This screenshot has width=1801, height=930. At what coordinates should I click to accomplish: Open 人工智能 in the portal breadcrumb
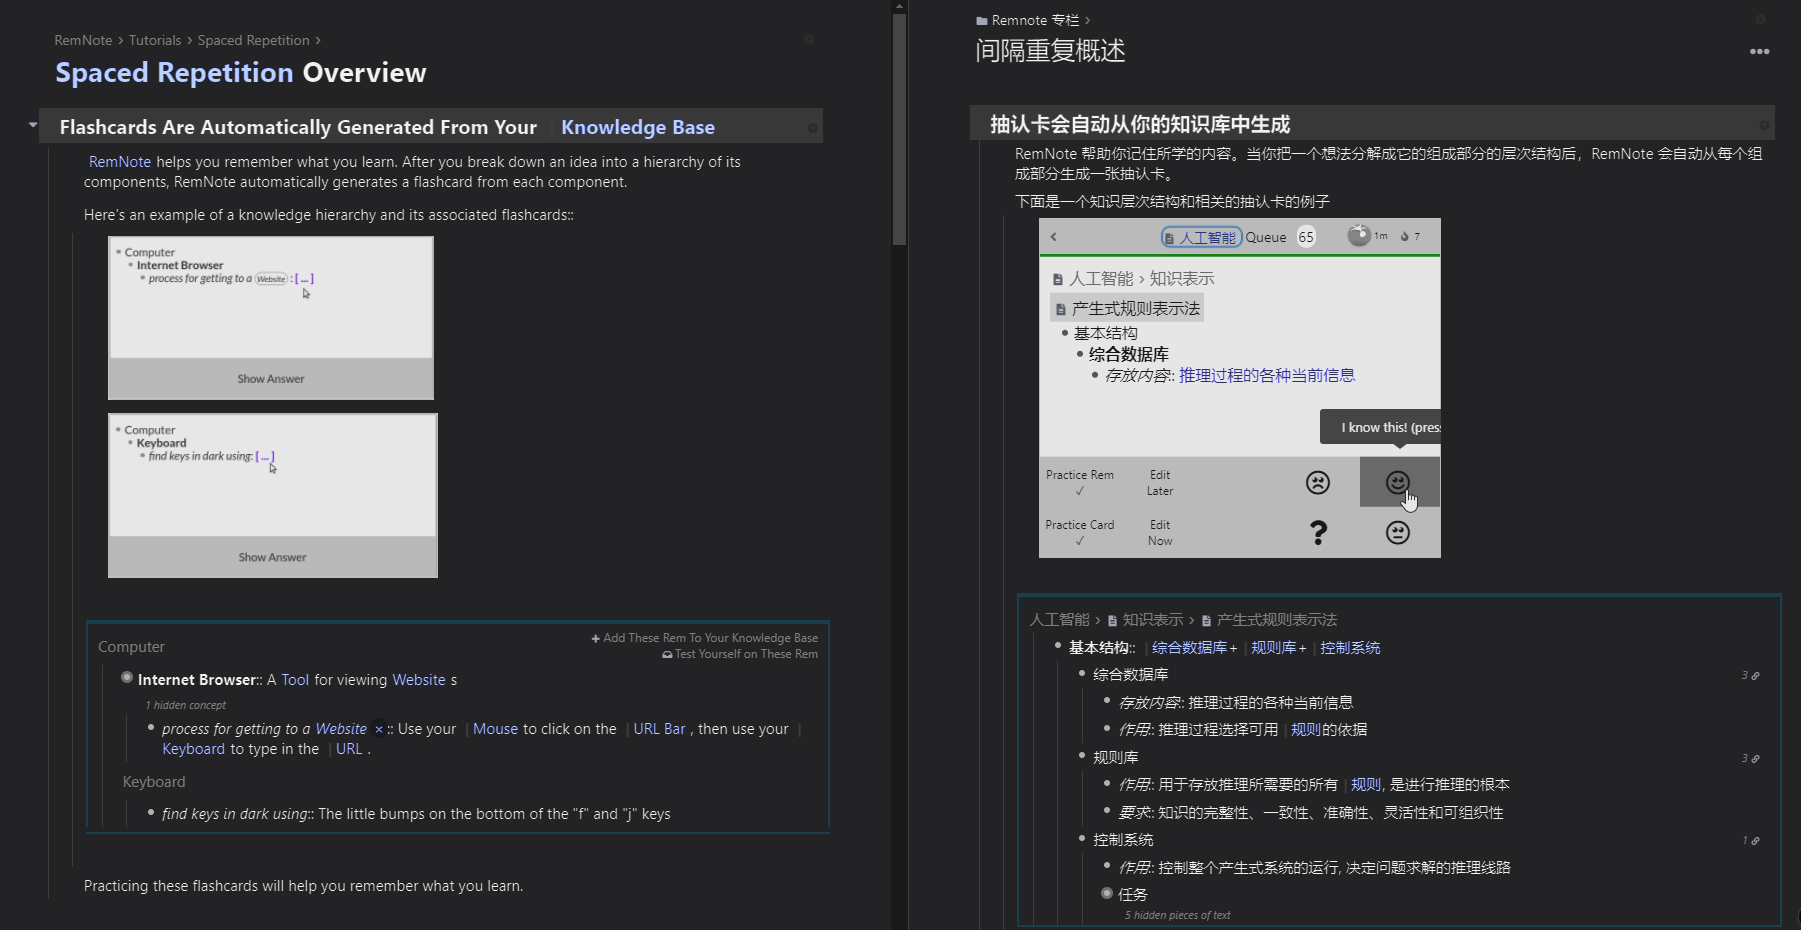(1059, 620)
